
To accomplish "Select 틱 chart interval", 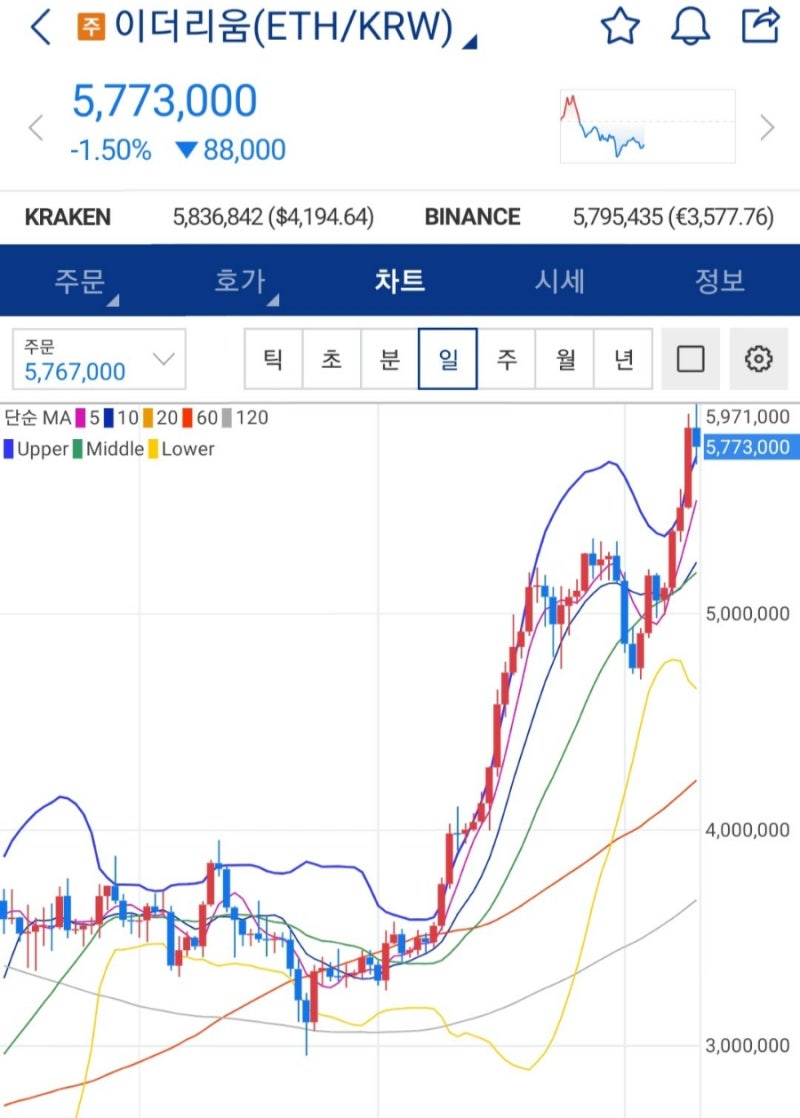I will click(273, 359).
